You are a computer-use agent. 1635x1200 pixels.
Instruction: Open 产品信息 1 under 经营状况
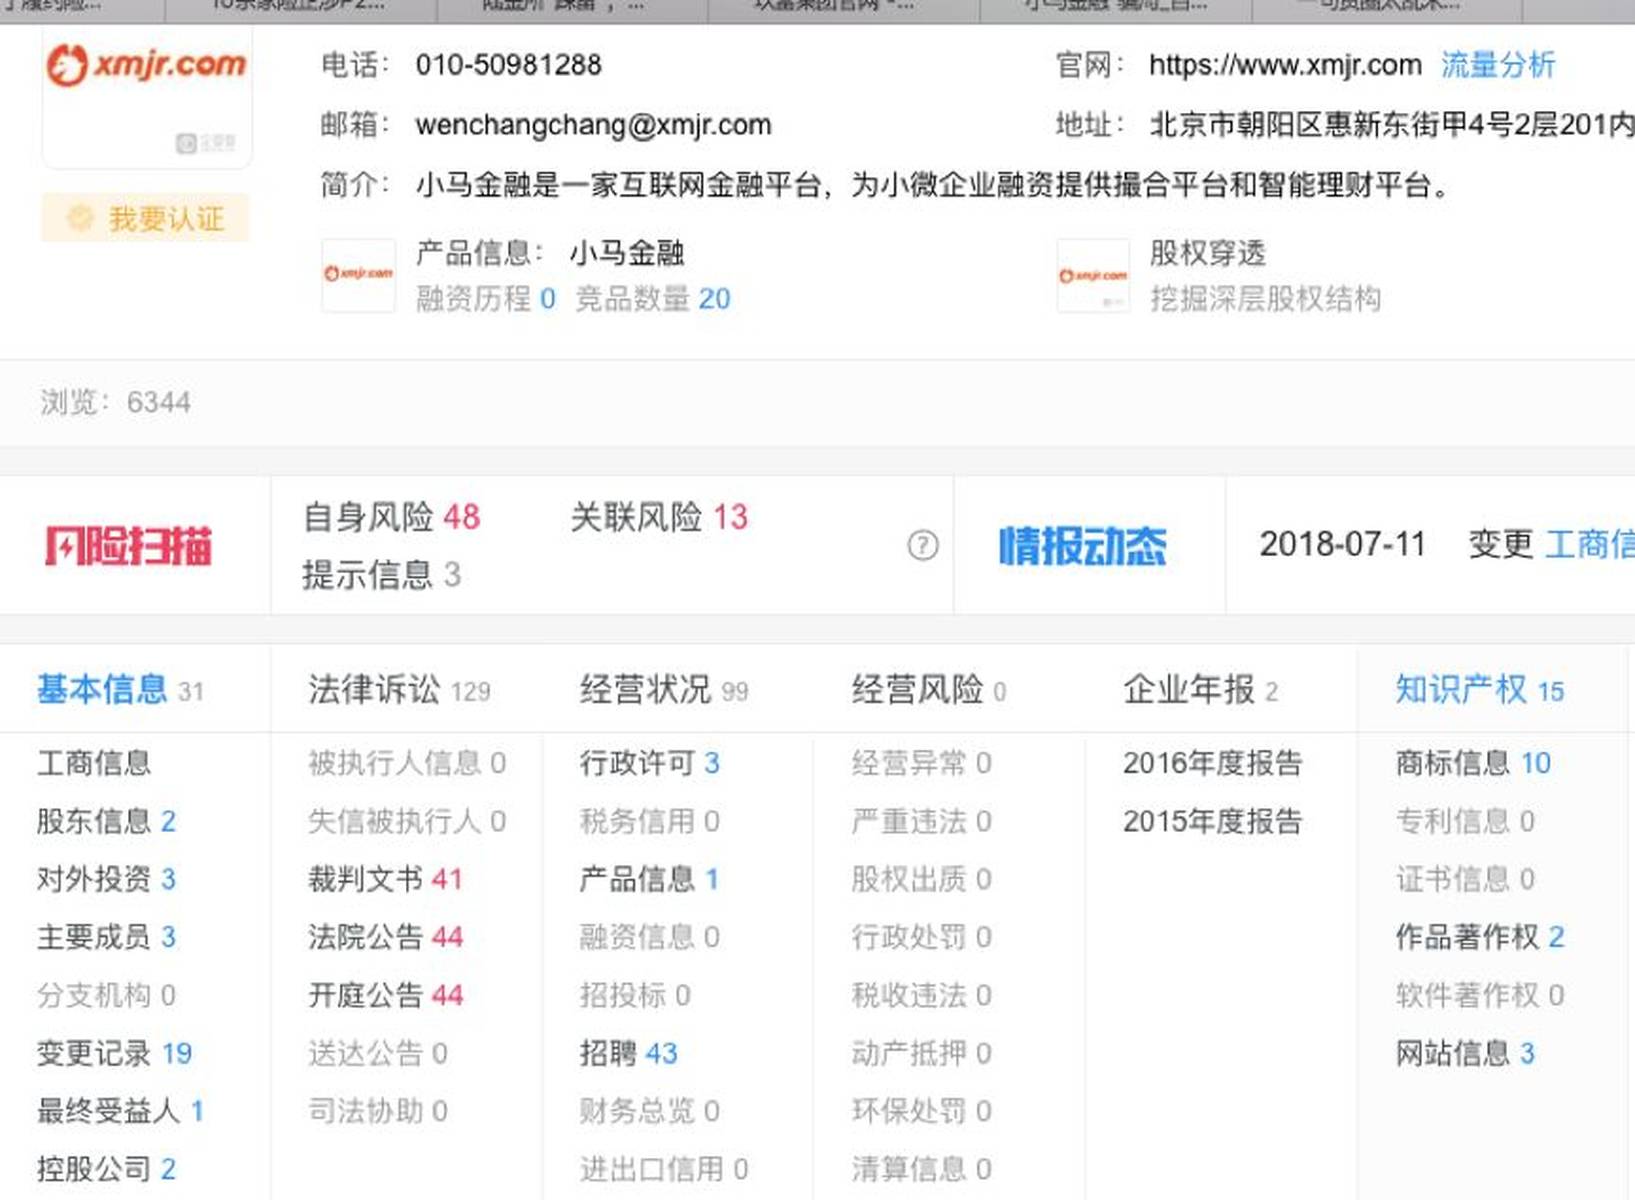[649, 879]
